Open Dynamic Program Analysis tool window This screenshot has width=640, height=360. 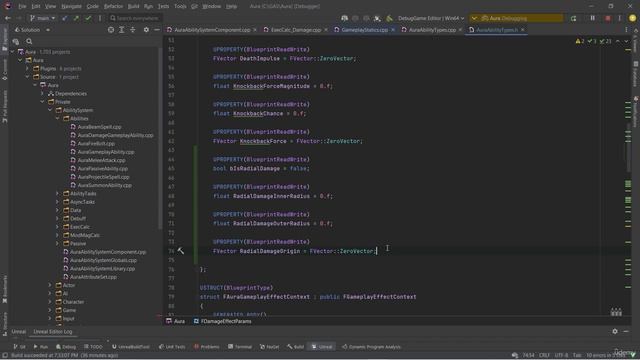(371, 347)
